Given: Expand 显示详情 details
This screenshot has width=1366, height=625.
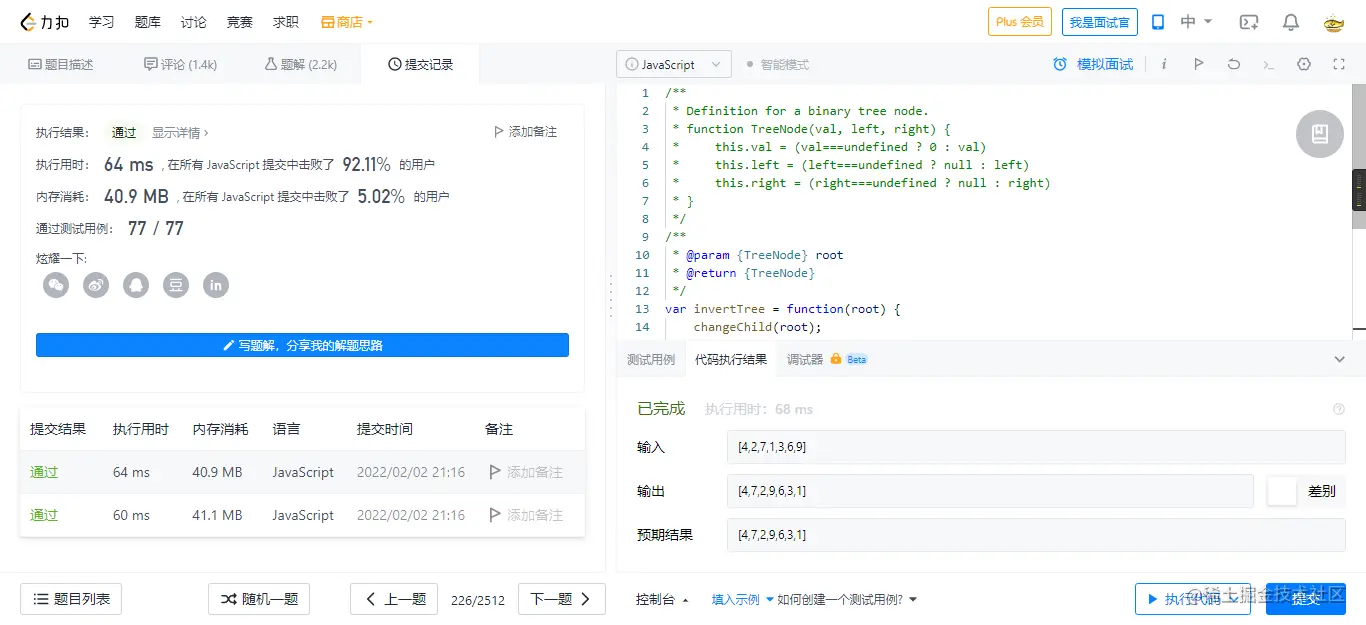Looking at the screenshot, I should tap(180, 132).
